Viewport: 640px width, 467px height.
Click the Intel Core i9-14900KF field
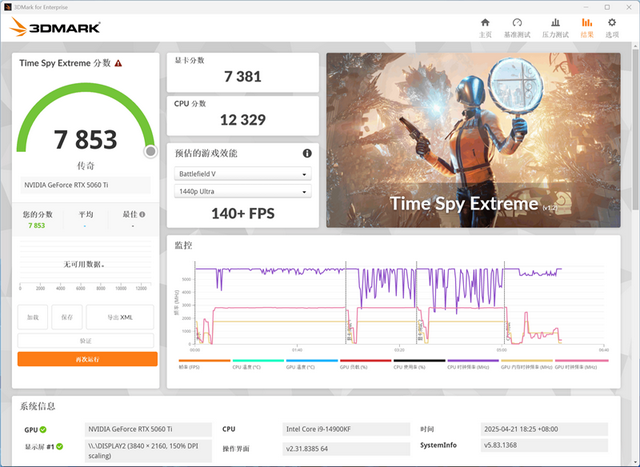(346, 429)
